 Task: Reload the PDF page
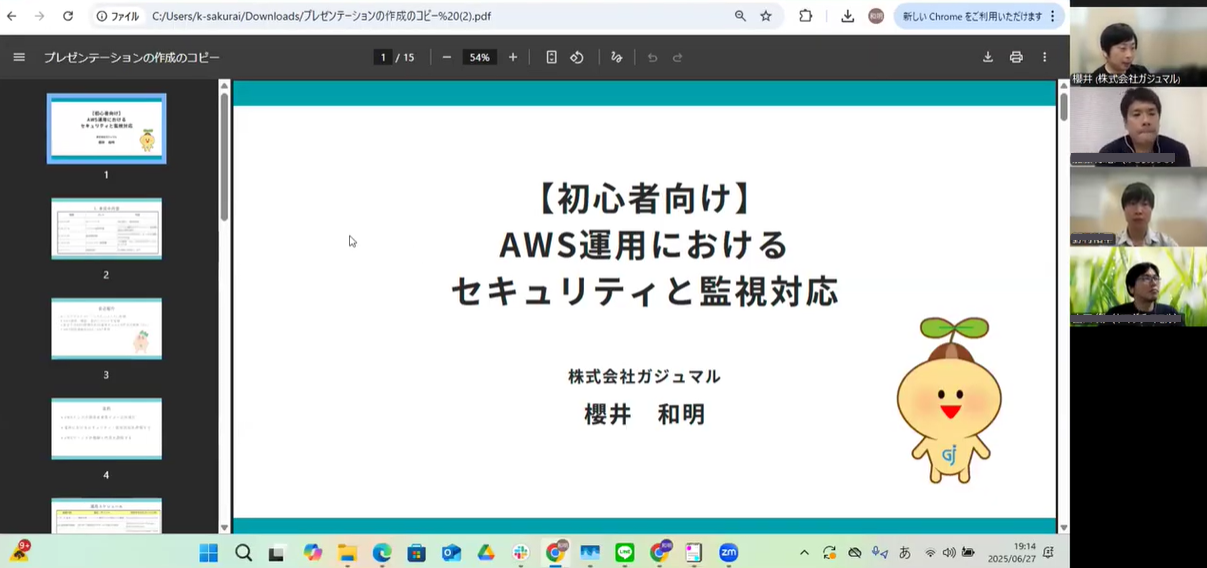[x=68, y=16]
